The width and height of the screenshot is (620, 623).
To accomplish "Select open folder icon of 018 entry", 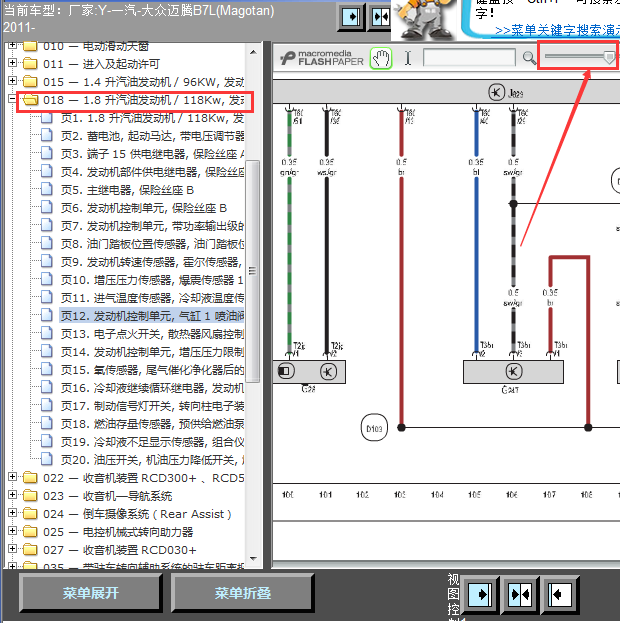I will coord(30,100).
